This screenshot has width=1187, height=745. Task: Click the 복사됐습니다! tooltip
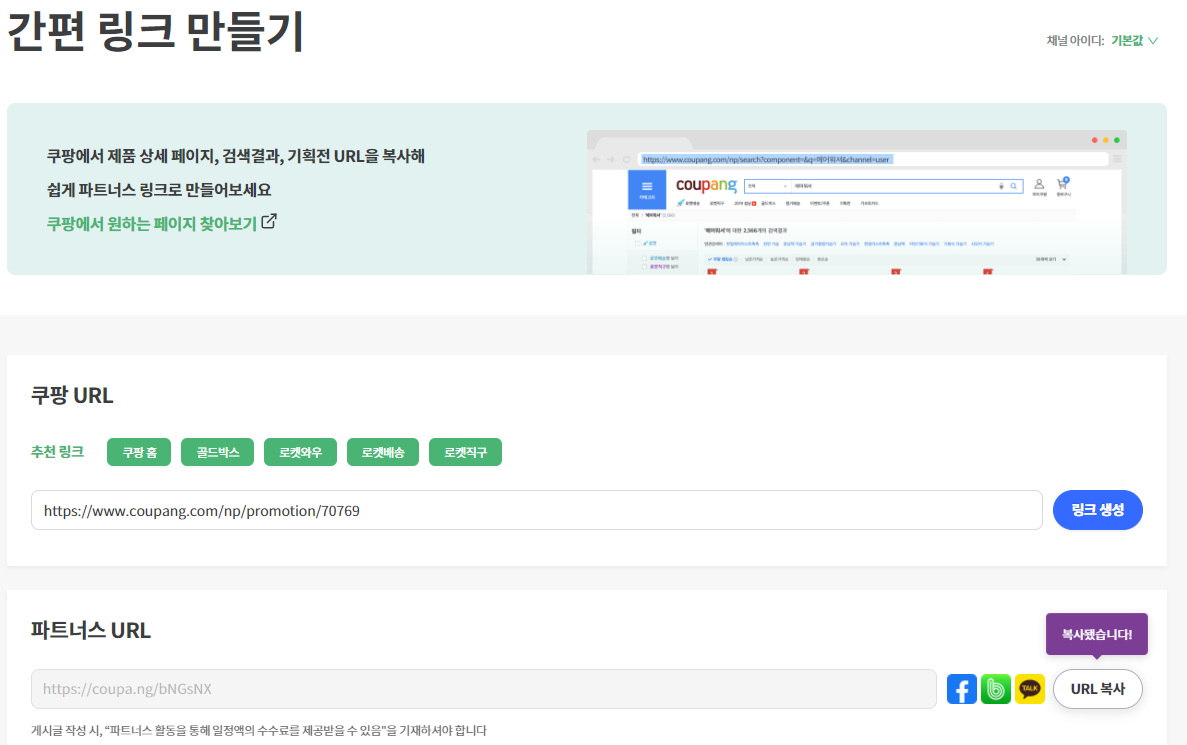tap(1097, 634)
